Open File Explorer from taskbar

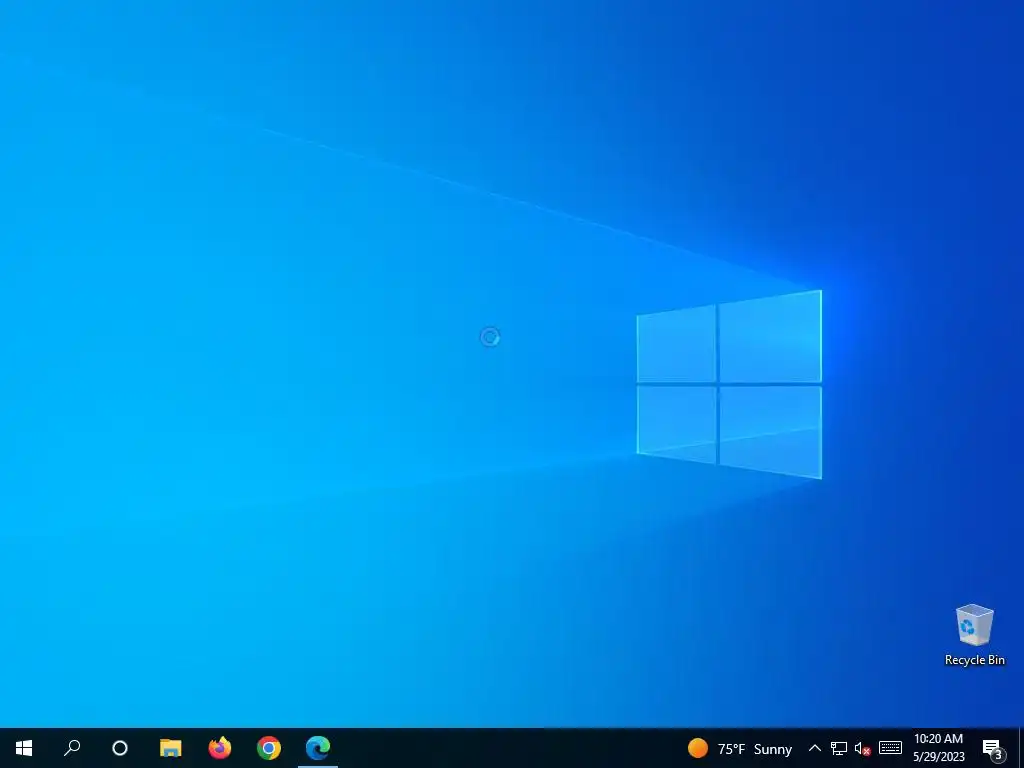pos(170,748)
